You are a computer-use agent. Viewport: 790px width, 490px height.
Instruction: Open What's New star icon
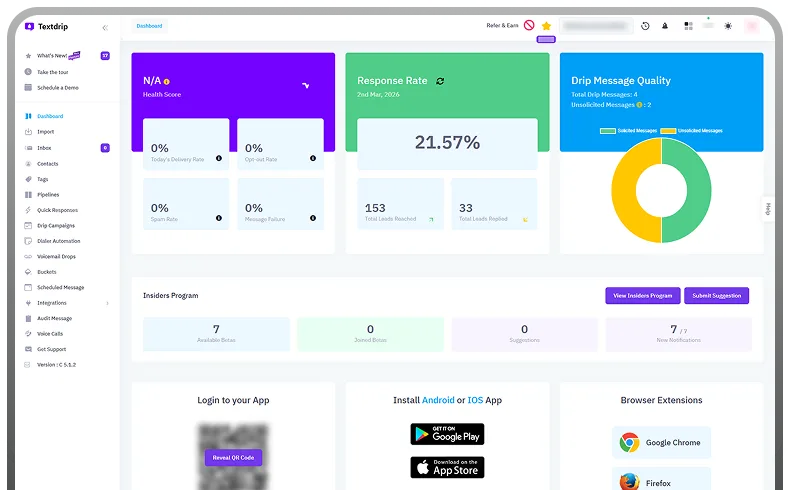(x=28, y=56)
